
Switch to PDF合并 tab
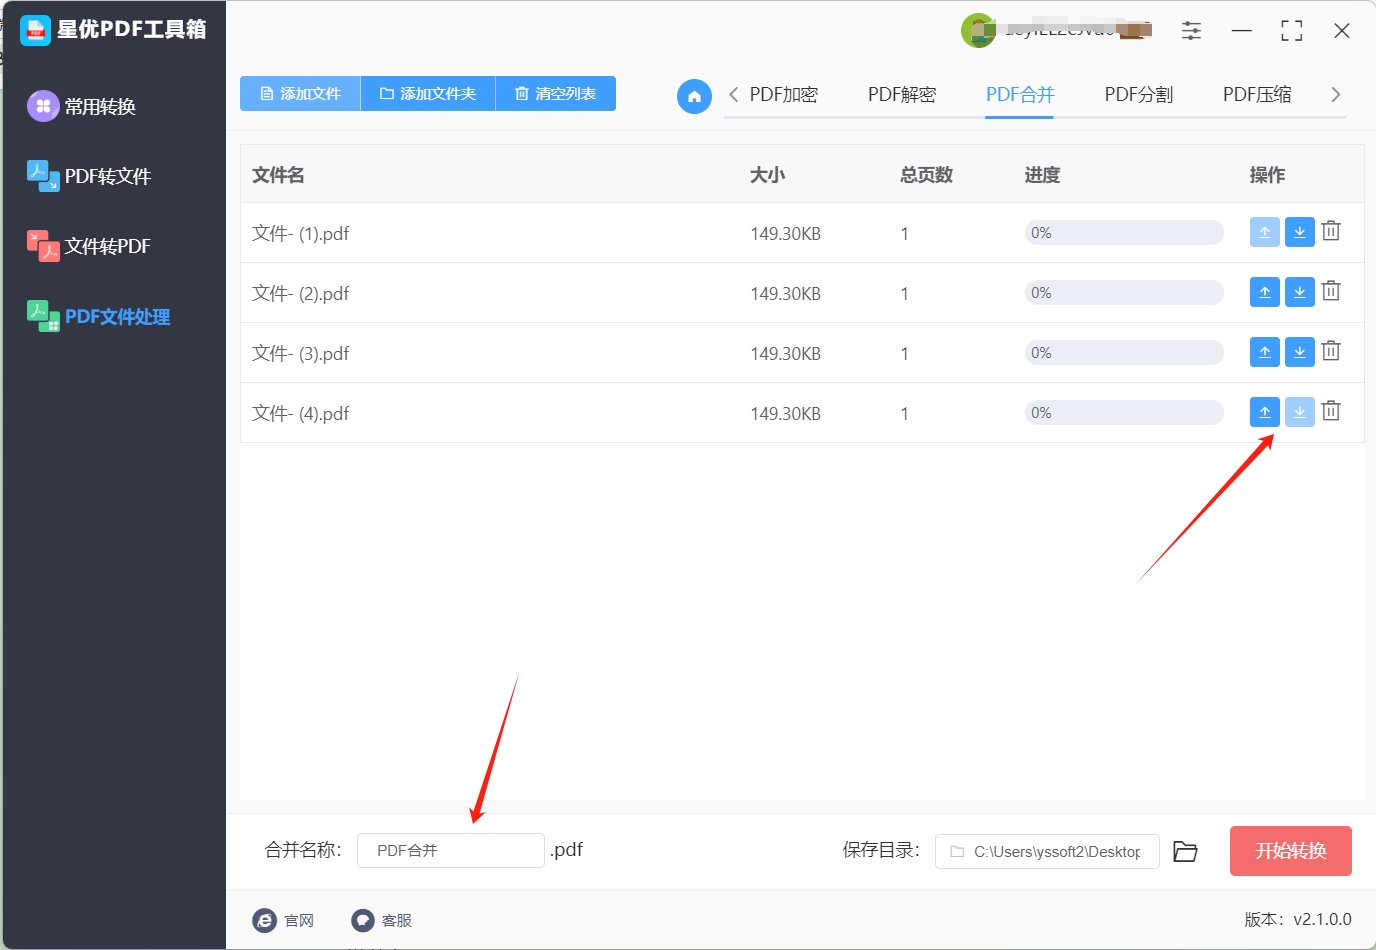click(x=1020, y=94)
